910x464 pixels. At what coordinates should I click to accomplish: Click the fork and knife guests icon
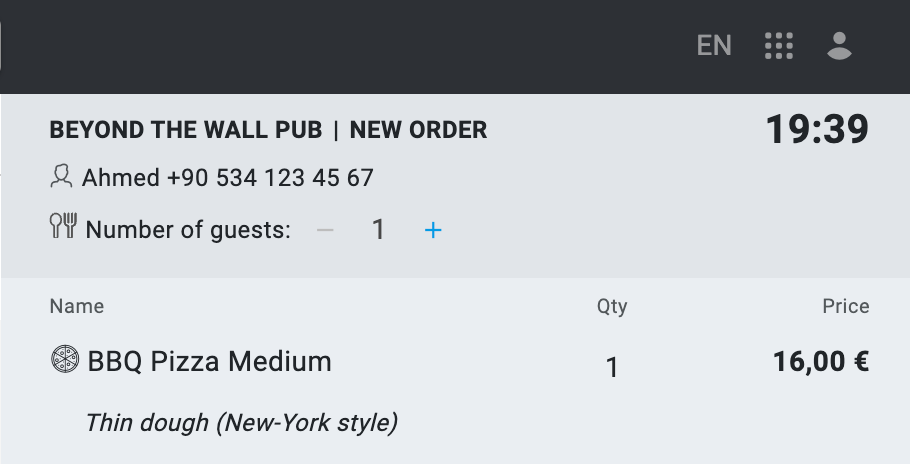coord(63,226)
